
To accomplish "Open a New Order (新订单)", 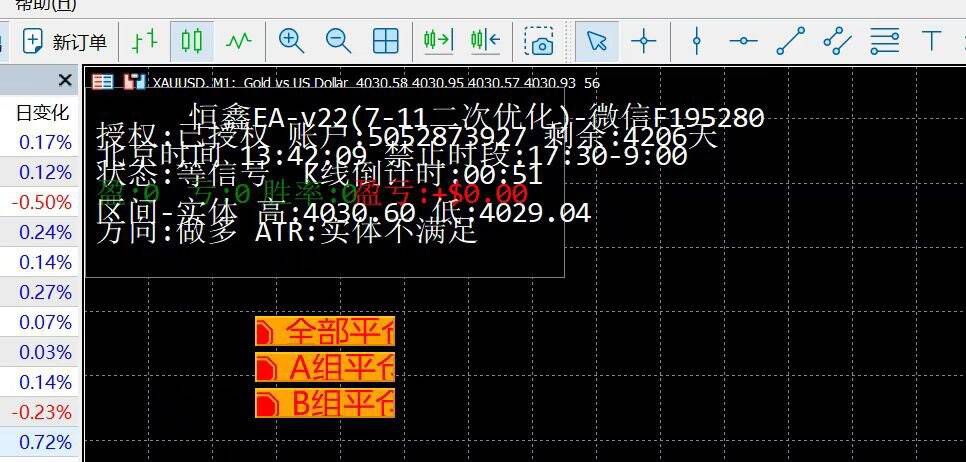I will 64,42.
